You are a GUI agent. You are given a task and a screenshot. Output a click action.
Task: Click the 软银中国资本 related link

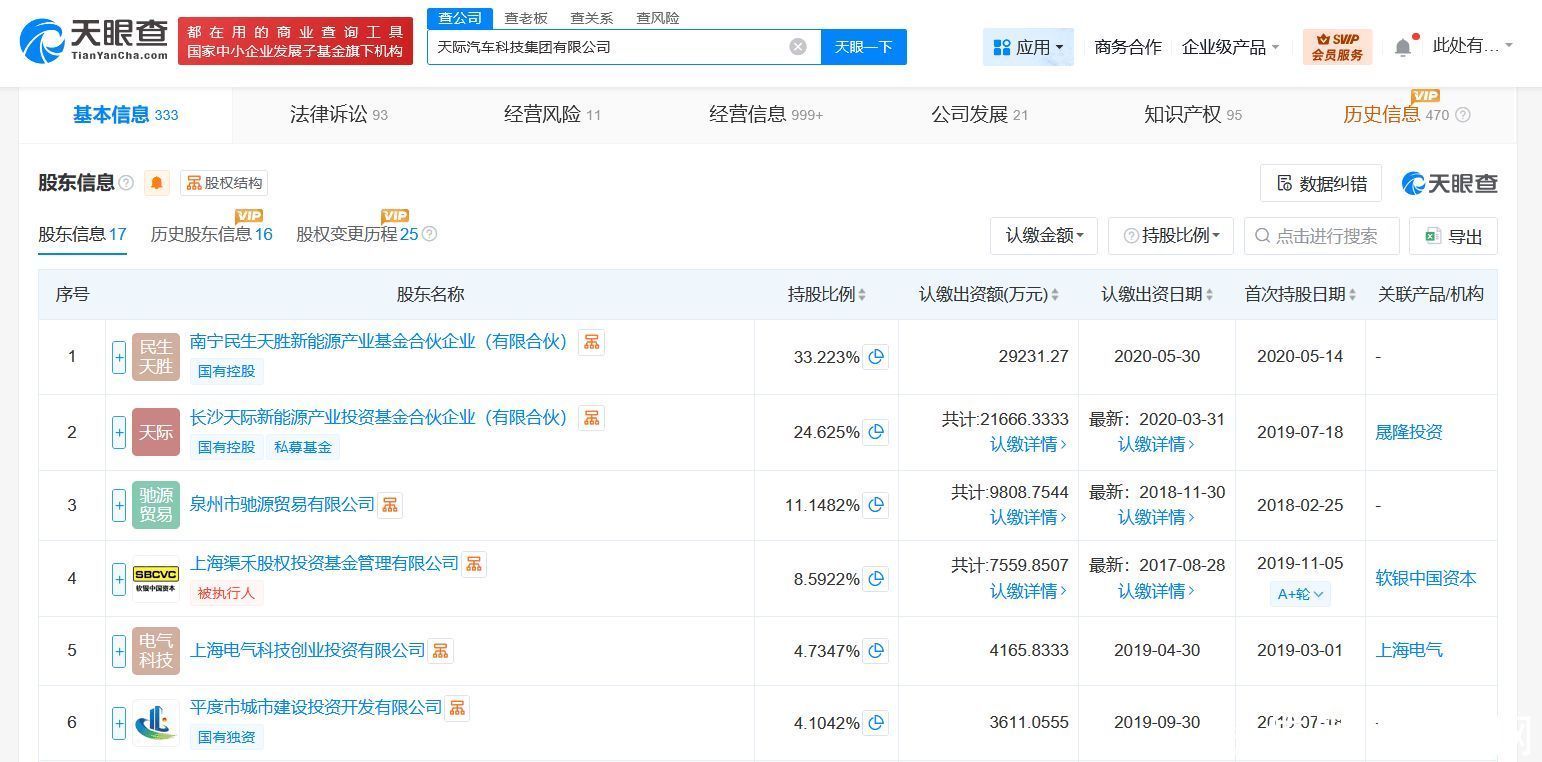coord(1426,578)
